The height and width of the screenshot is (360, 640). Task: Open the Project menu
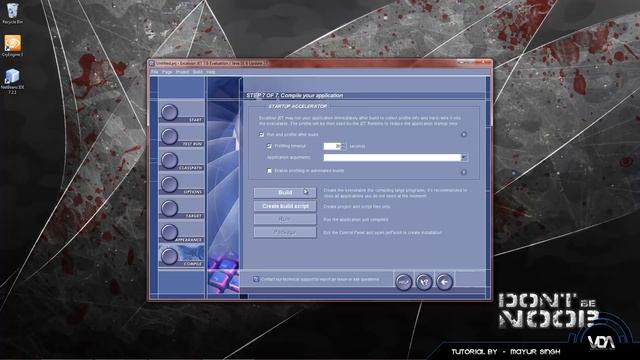tap(182, 72)
